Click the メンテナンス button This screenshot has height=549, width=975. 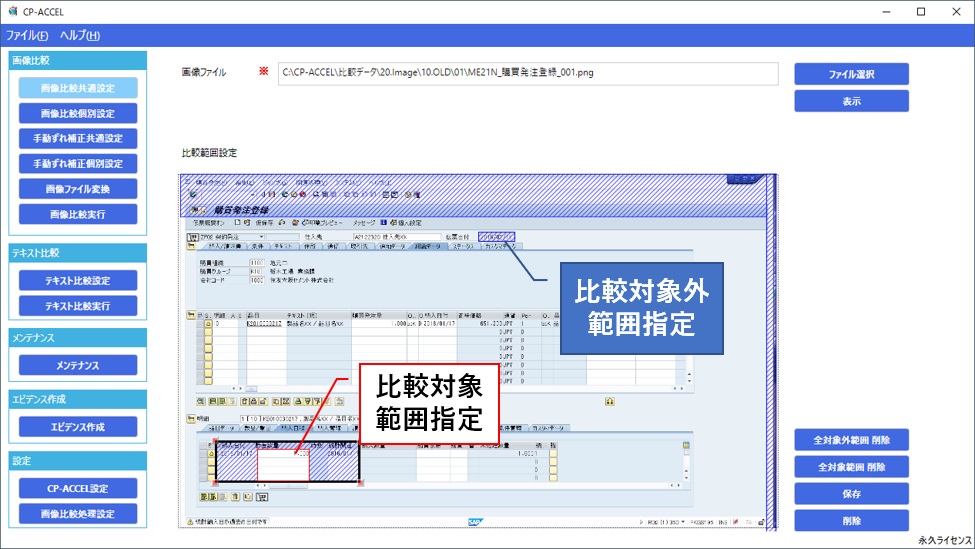point(78,365)
